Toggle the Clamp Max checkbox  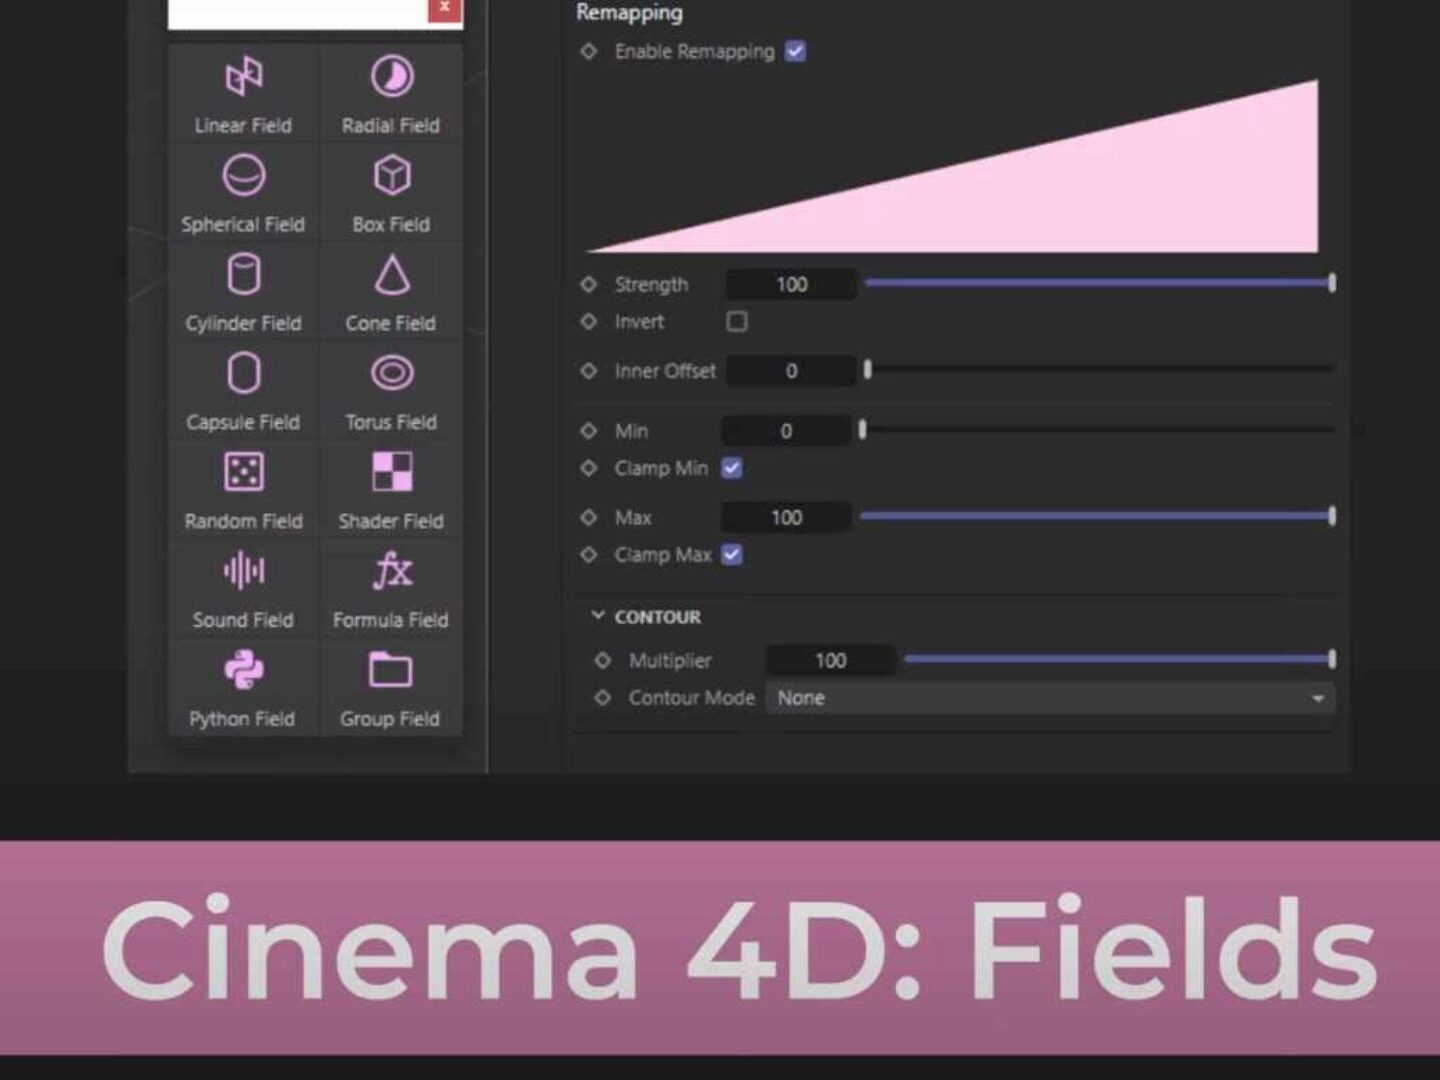pyautogui.click(x=732, y=555)
